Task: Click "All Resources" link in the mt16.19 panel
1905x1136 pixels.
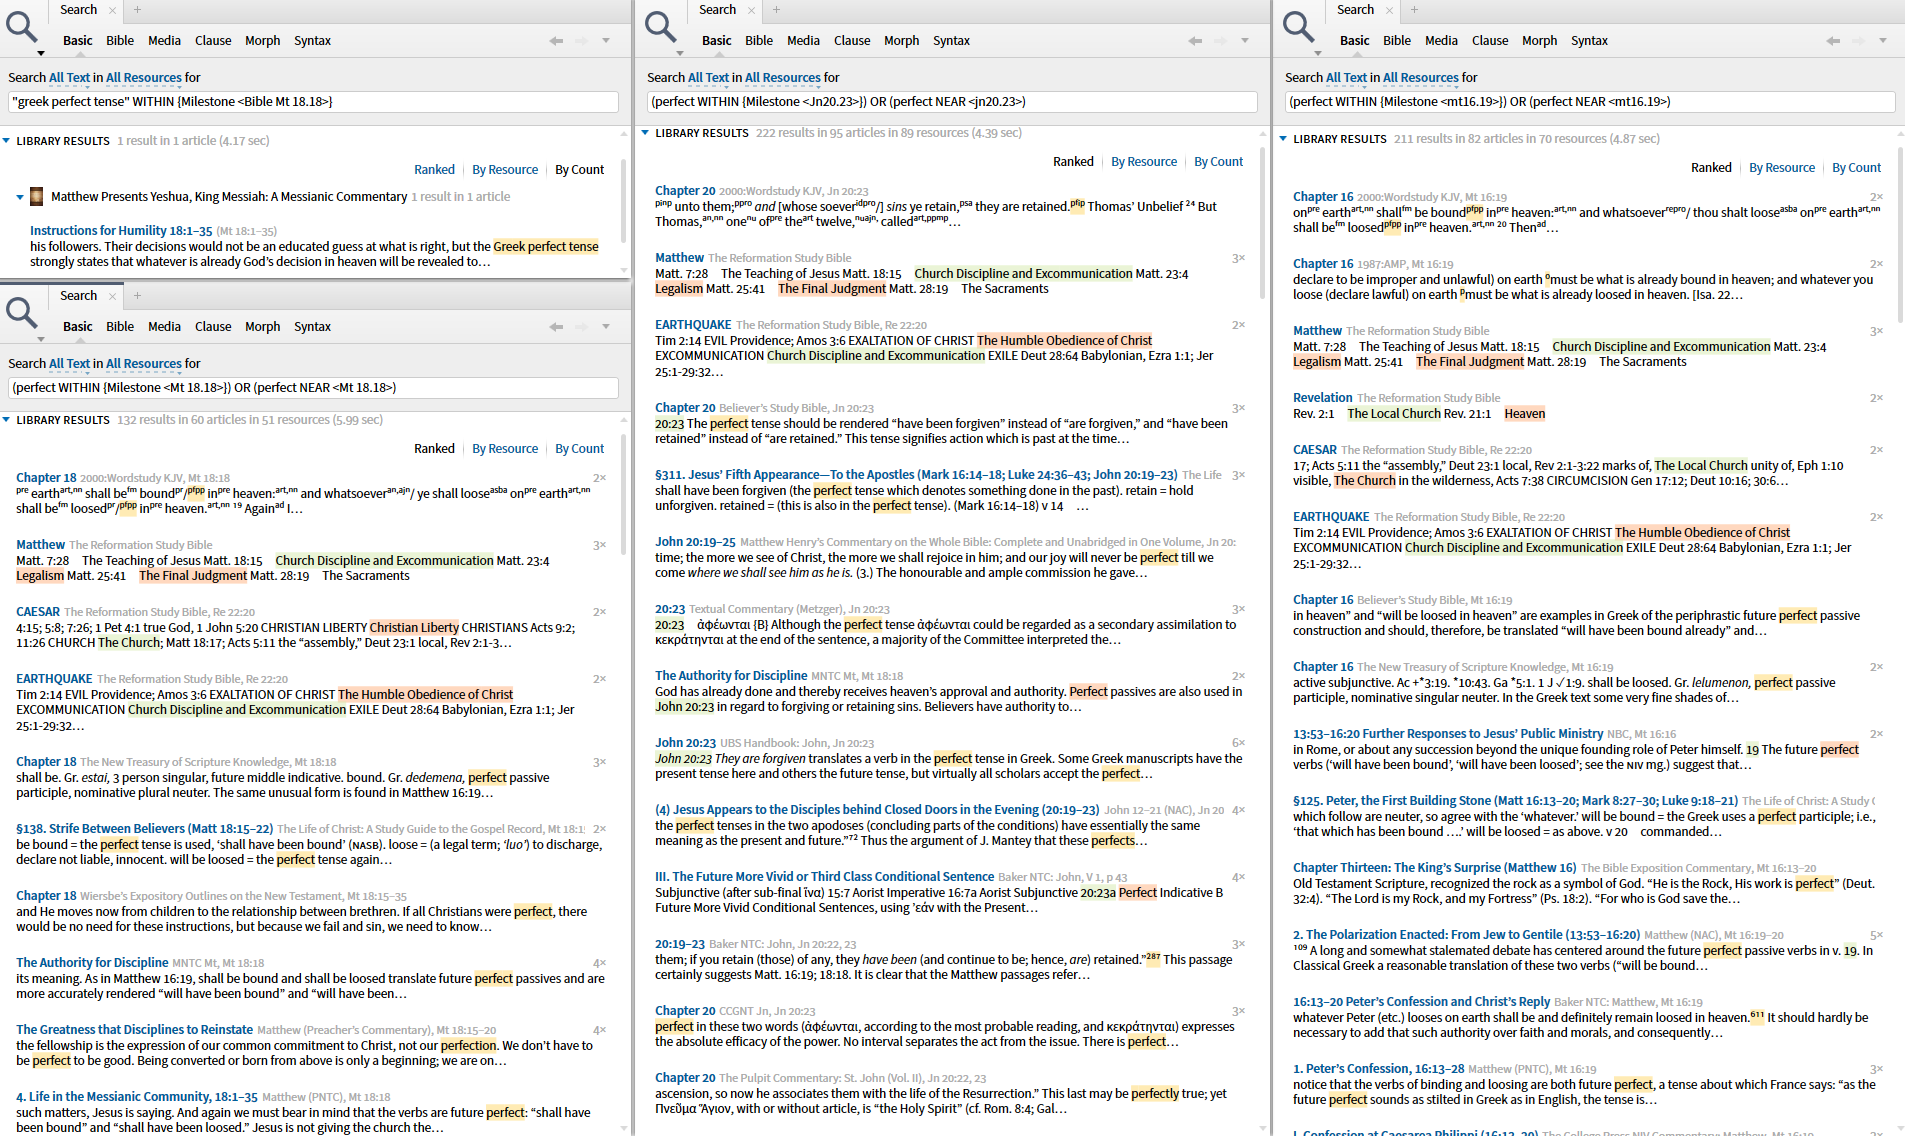Action: [x=1421, y=78]
